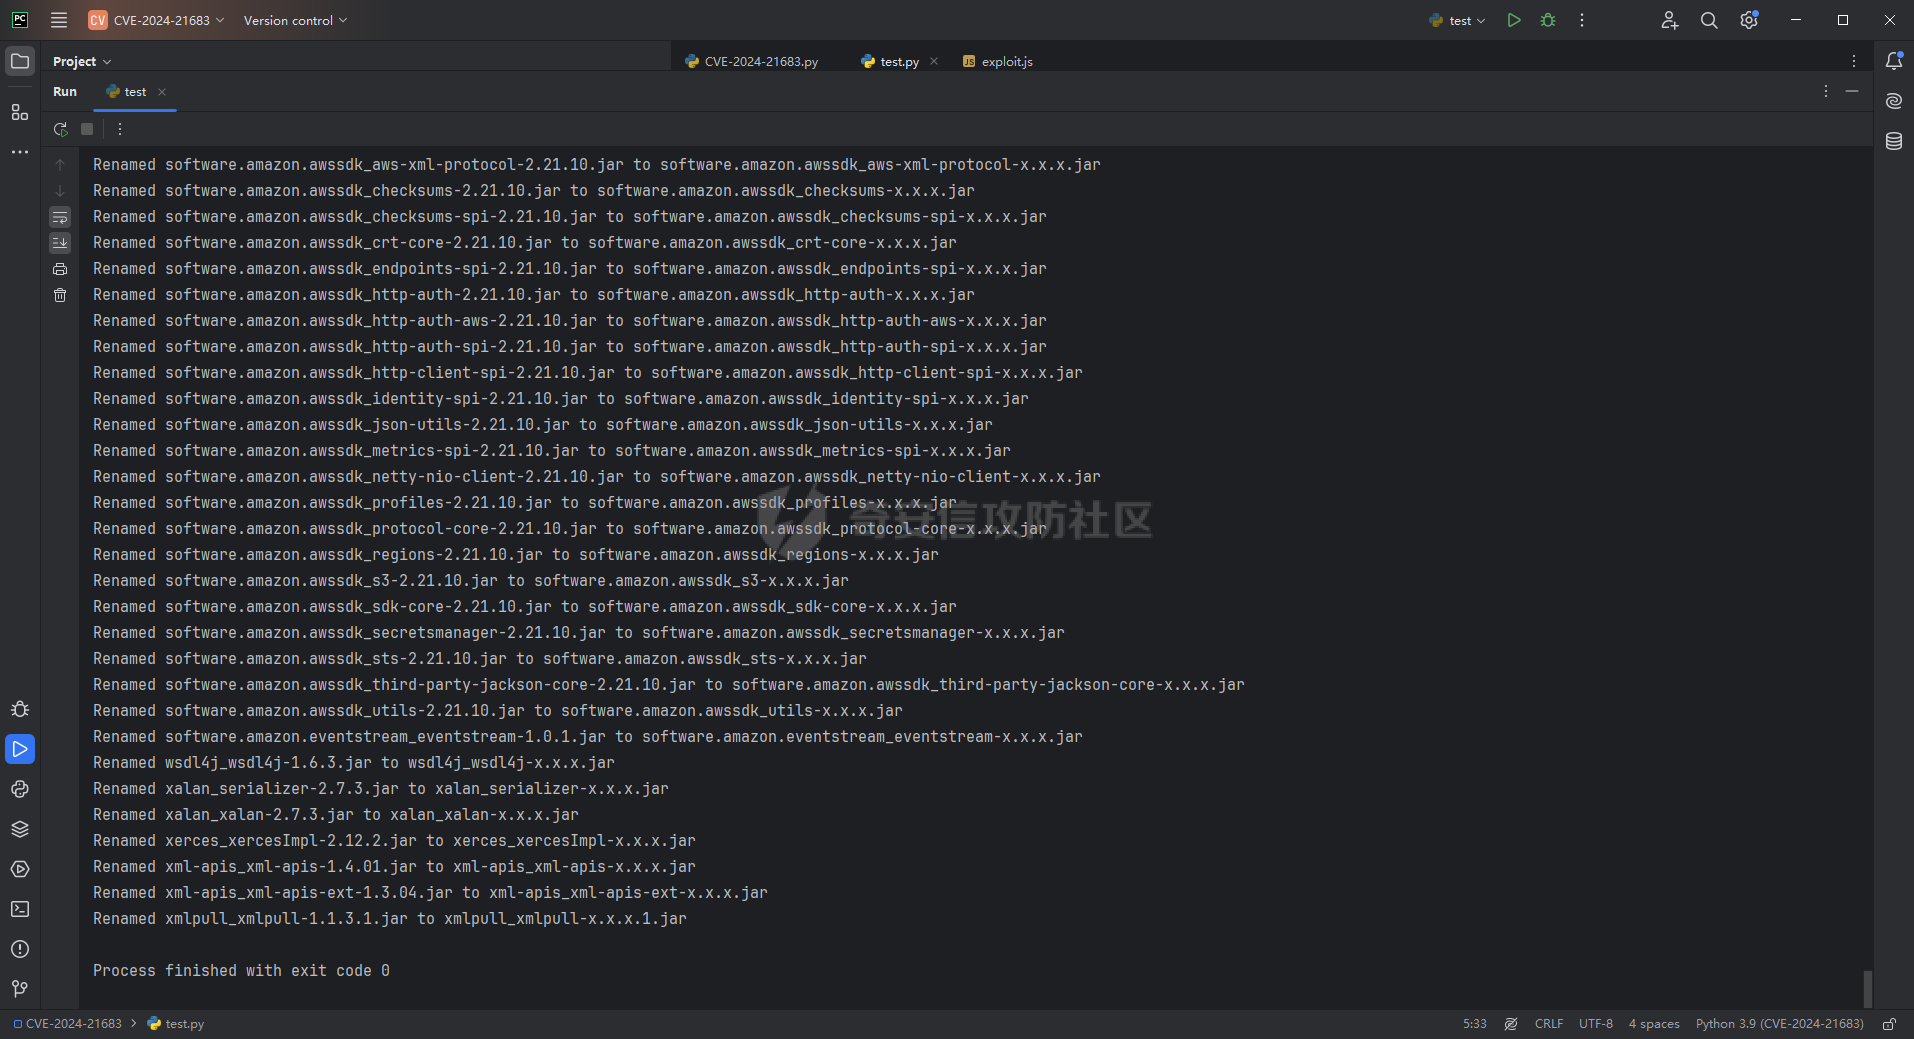Click the UTF-8 encoding in status bar

1595,1023
